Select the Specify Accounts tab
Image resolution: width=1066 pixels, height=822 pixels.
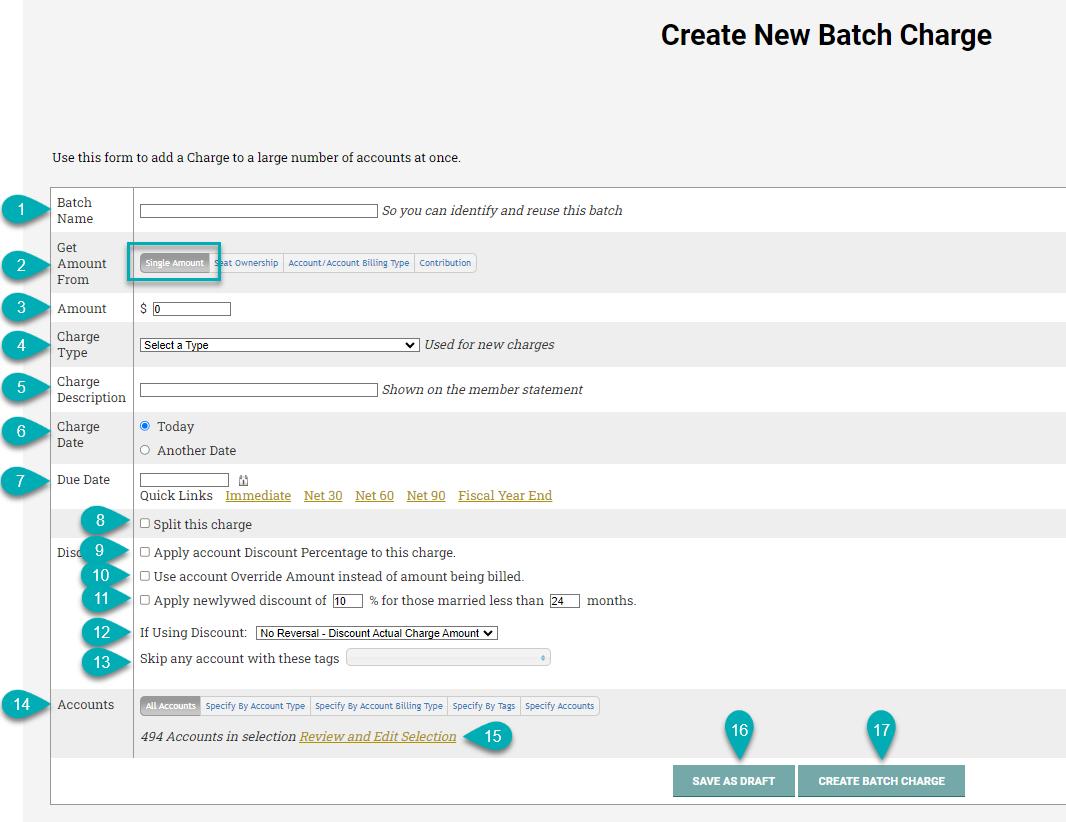559,705
